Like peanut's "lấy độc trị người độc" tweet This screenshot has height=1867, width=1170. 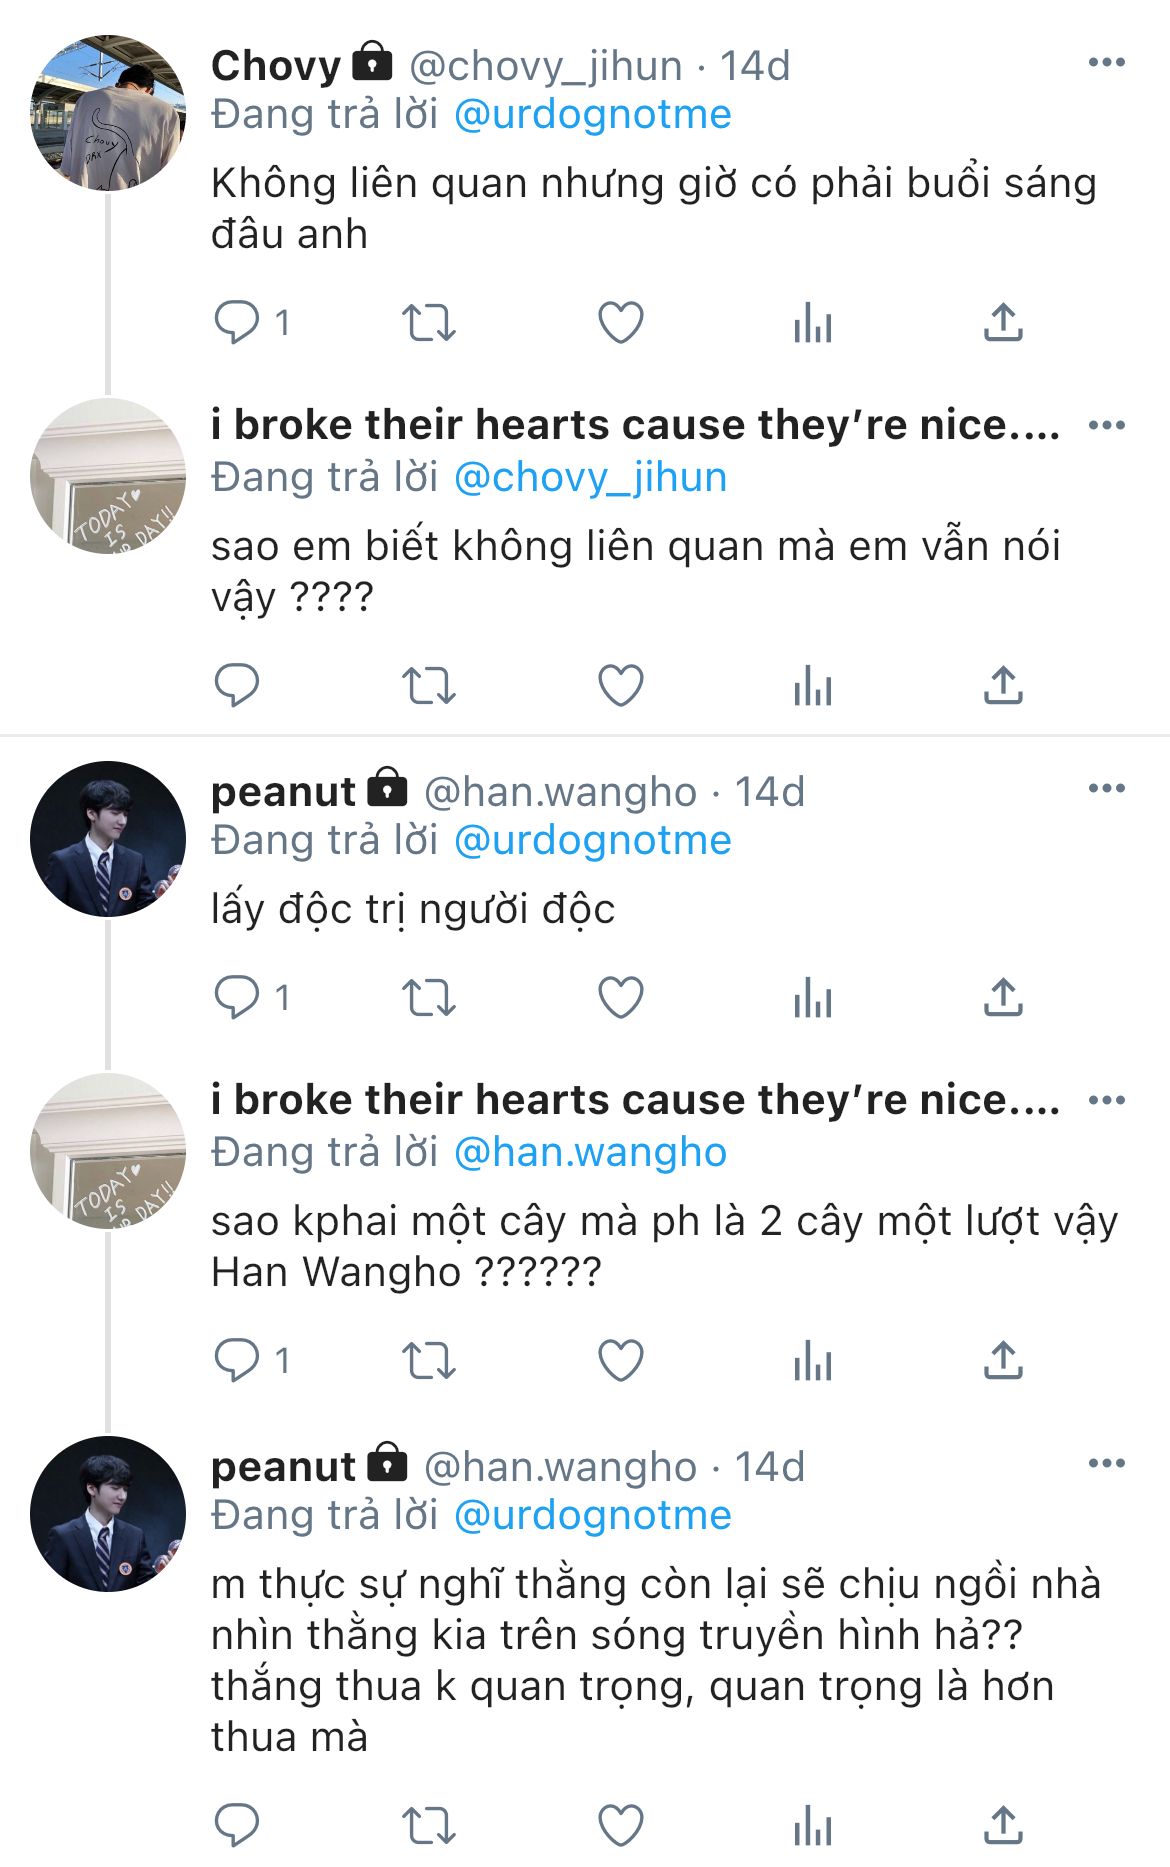coord(620,998)
